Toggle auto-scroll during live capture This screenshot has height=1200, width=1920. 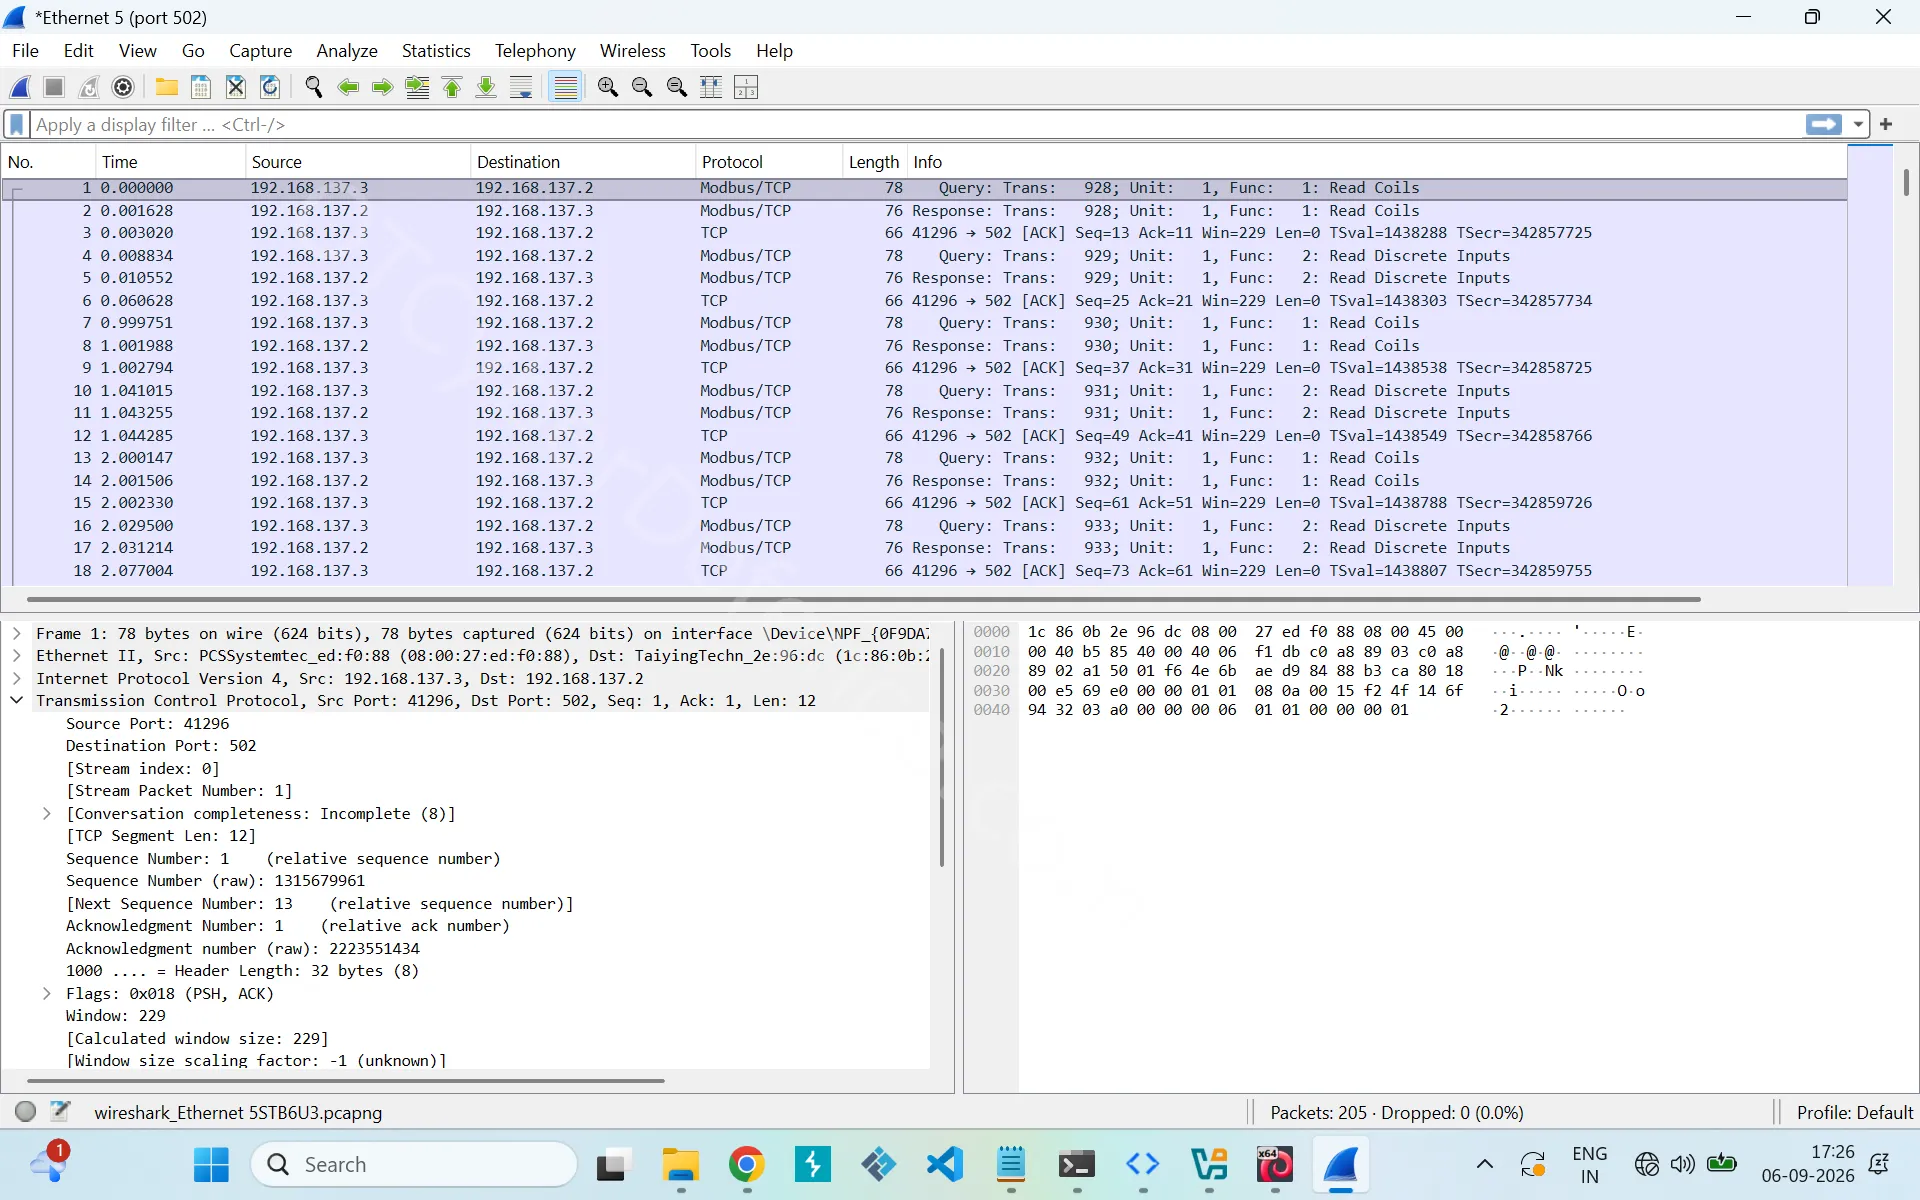tap(521, 87)
